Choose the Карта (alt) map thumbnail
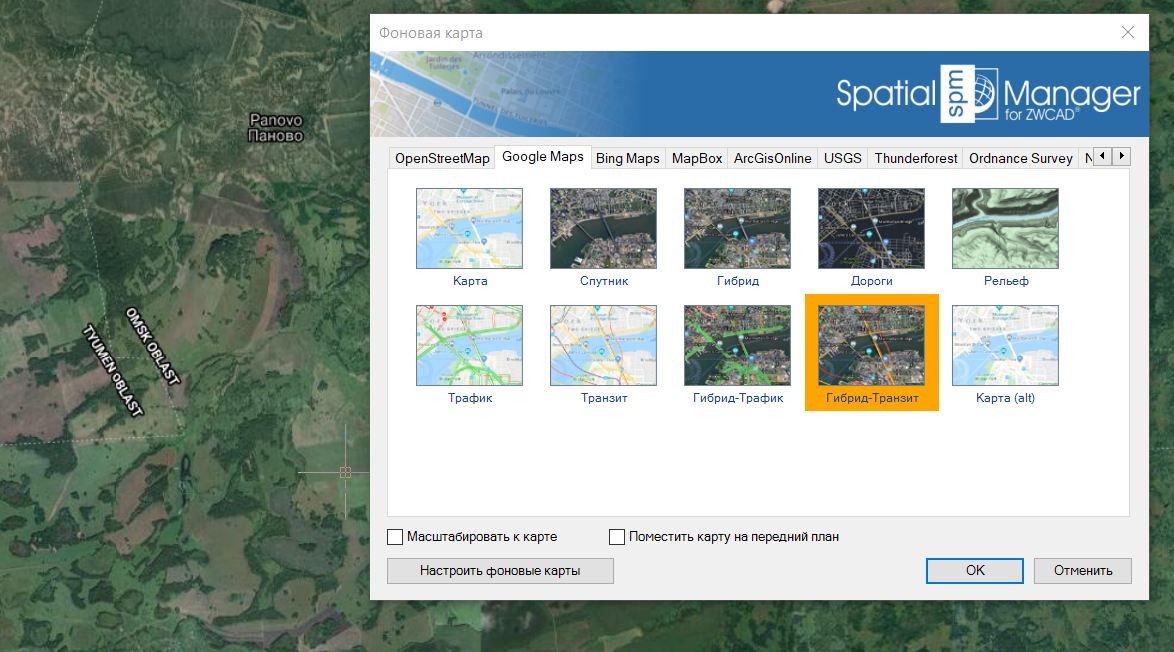The height and width of the screenshot is (652, 1174). coord(1006,345)
